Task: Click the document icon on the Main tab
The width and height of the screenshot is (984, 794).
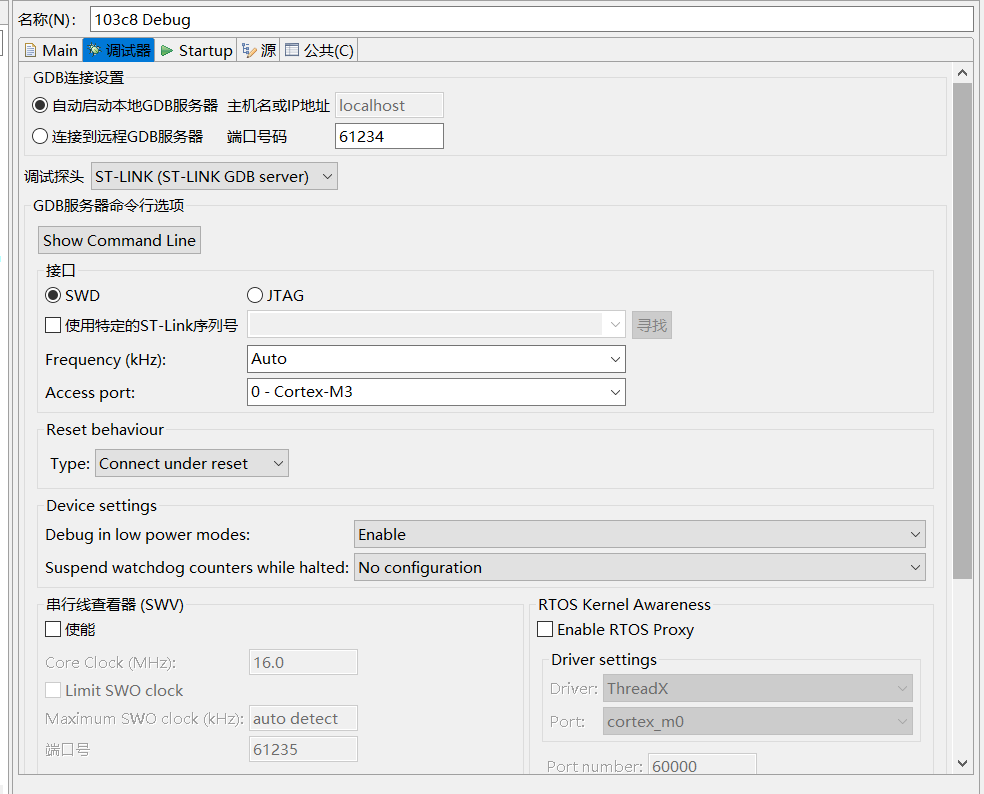Action: point(33,49)
